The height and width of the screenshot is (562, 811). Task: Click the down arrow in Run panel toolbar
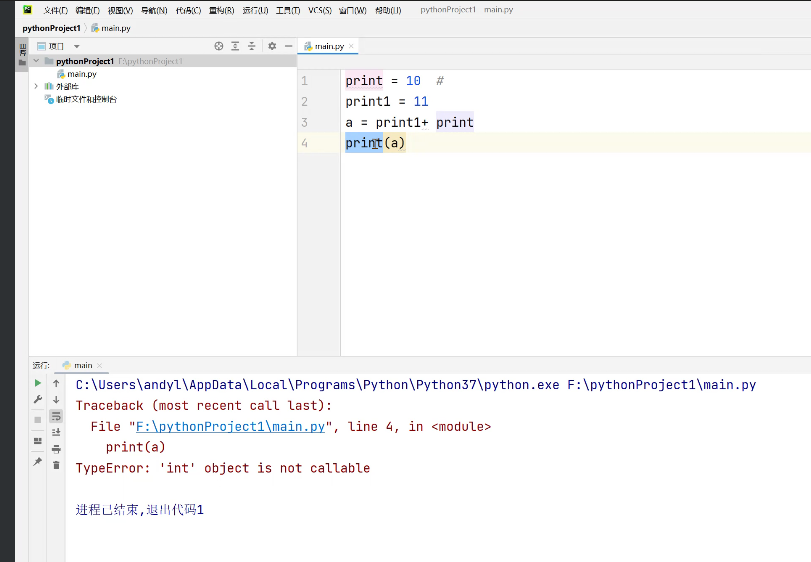tap(56, 400)
